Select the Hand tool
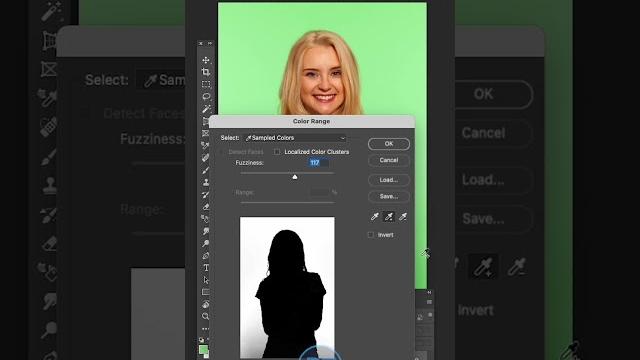 [206, 304]
